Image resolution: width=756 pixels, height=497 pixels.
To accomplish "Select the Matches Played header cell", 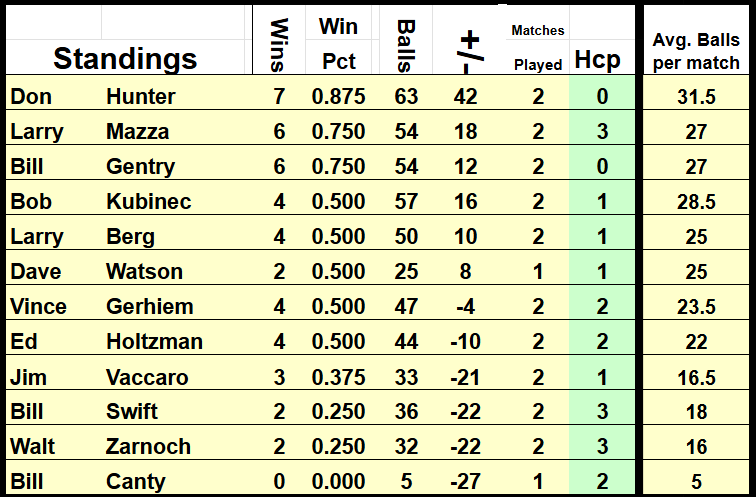I will click(538, 48).
